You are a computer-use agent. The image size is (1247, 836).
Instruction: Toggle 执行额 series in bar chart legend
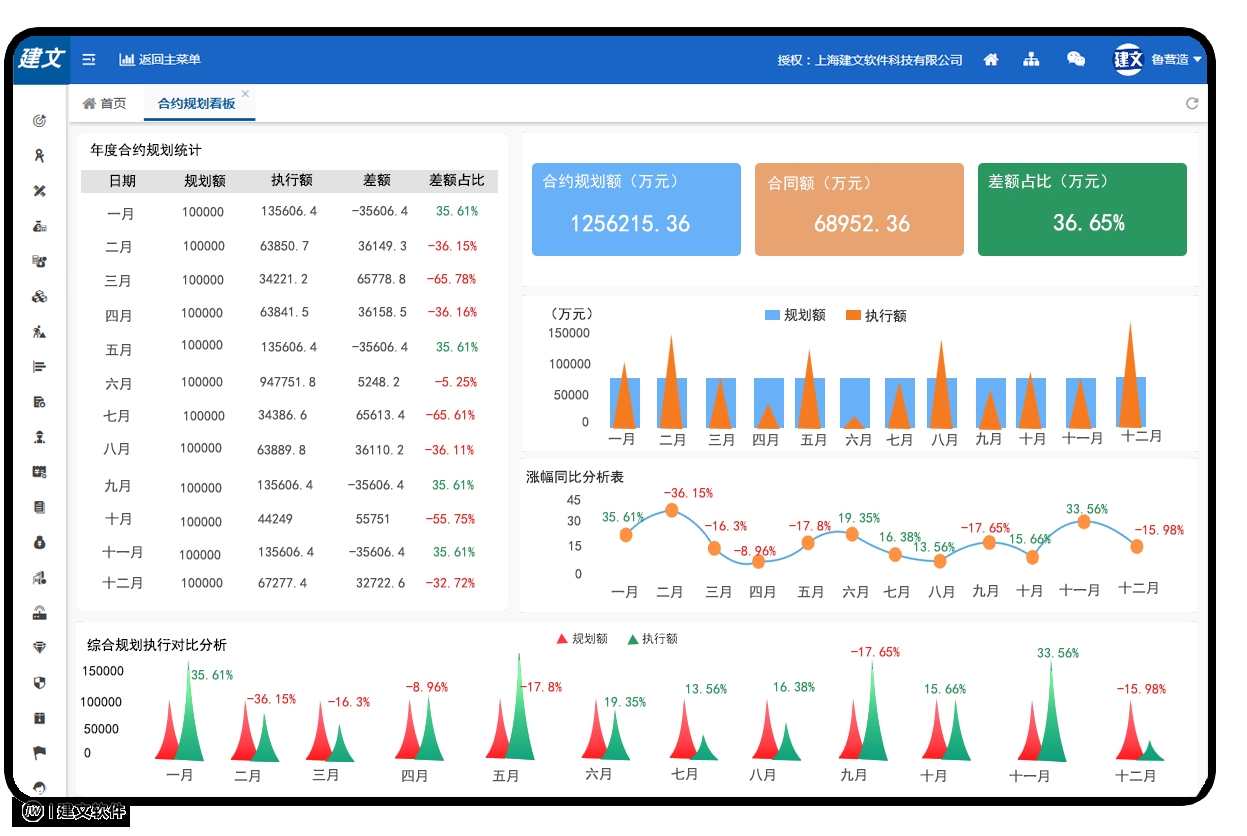coord(876,315)
